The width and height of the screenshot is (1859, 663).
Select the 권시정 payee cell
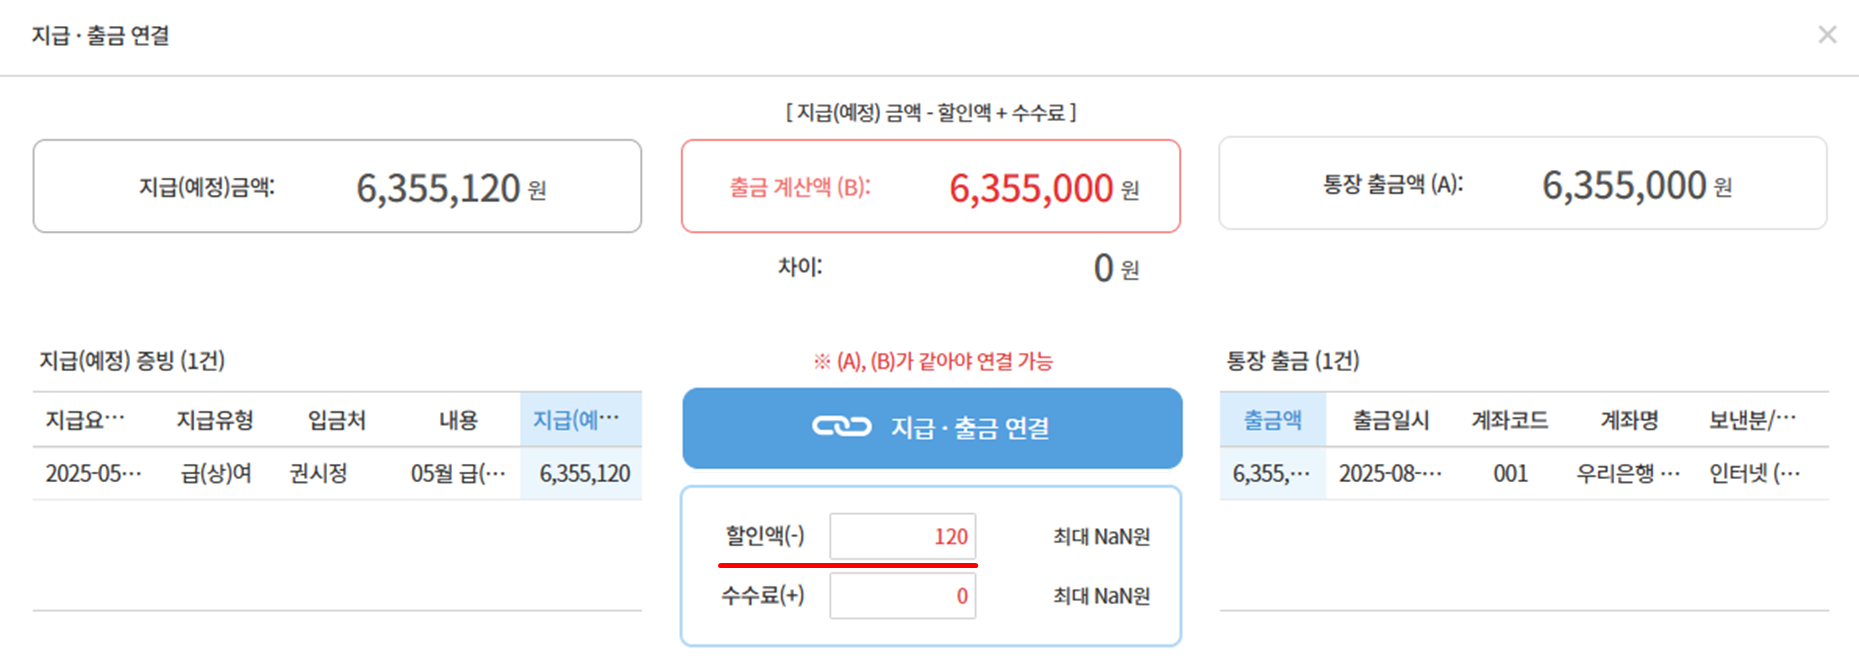318,473
